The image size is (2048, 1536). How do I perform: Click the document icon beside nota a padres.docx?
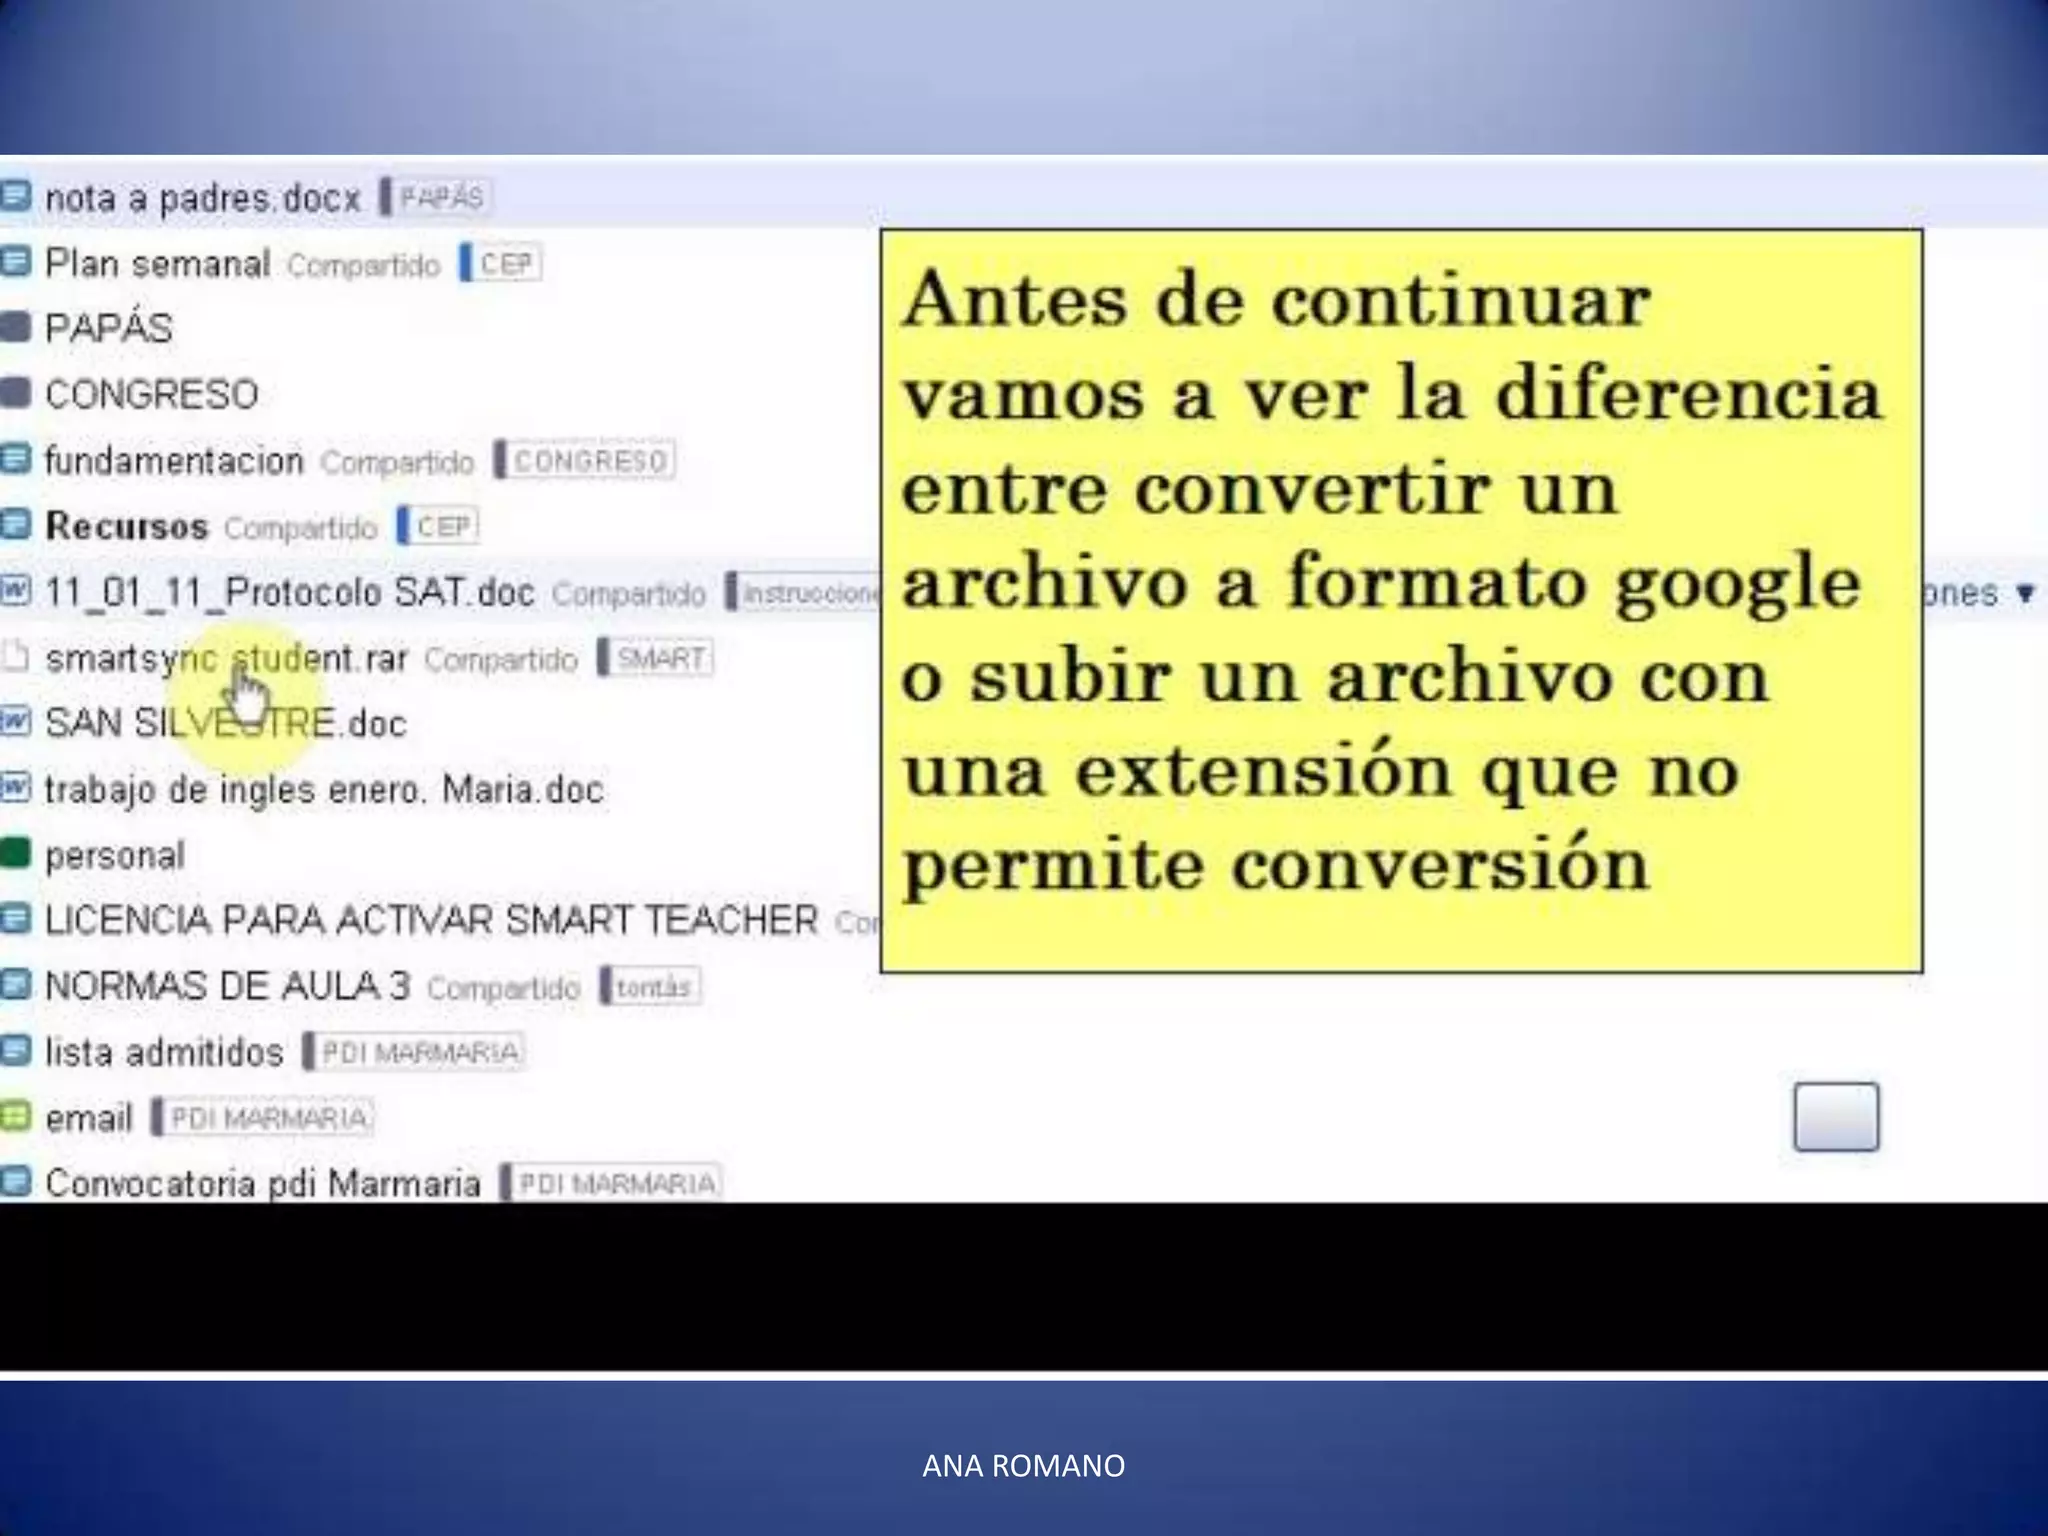click(x=15, y=196)
